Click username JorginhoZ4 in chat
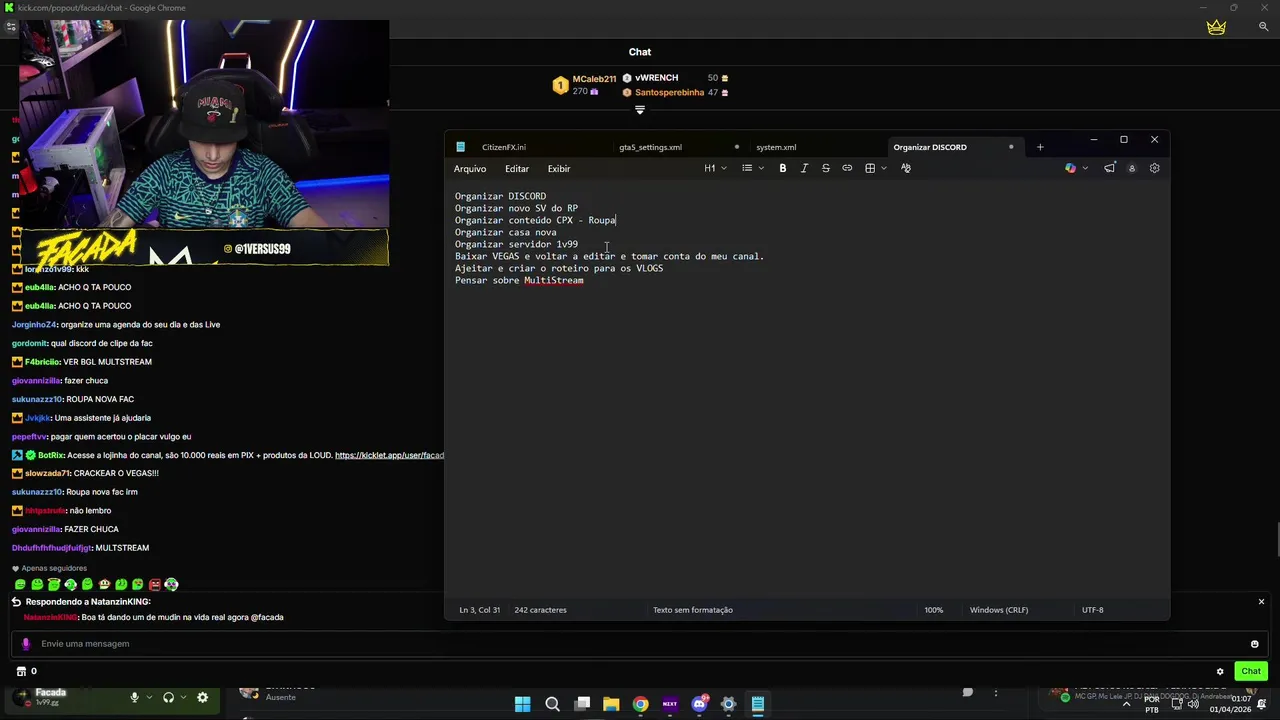This screenshot has width=1280, height=720. pyautogui.click(x=34, y=325)
